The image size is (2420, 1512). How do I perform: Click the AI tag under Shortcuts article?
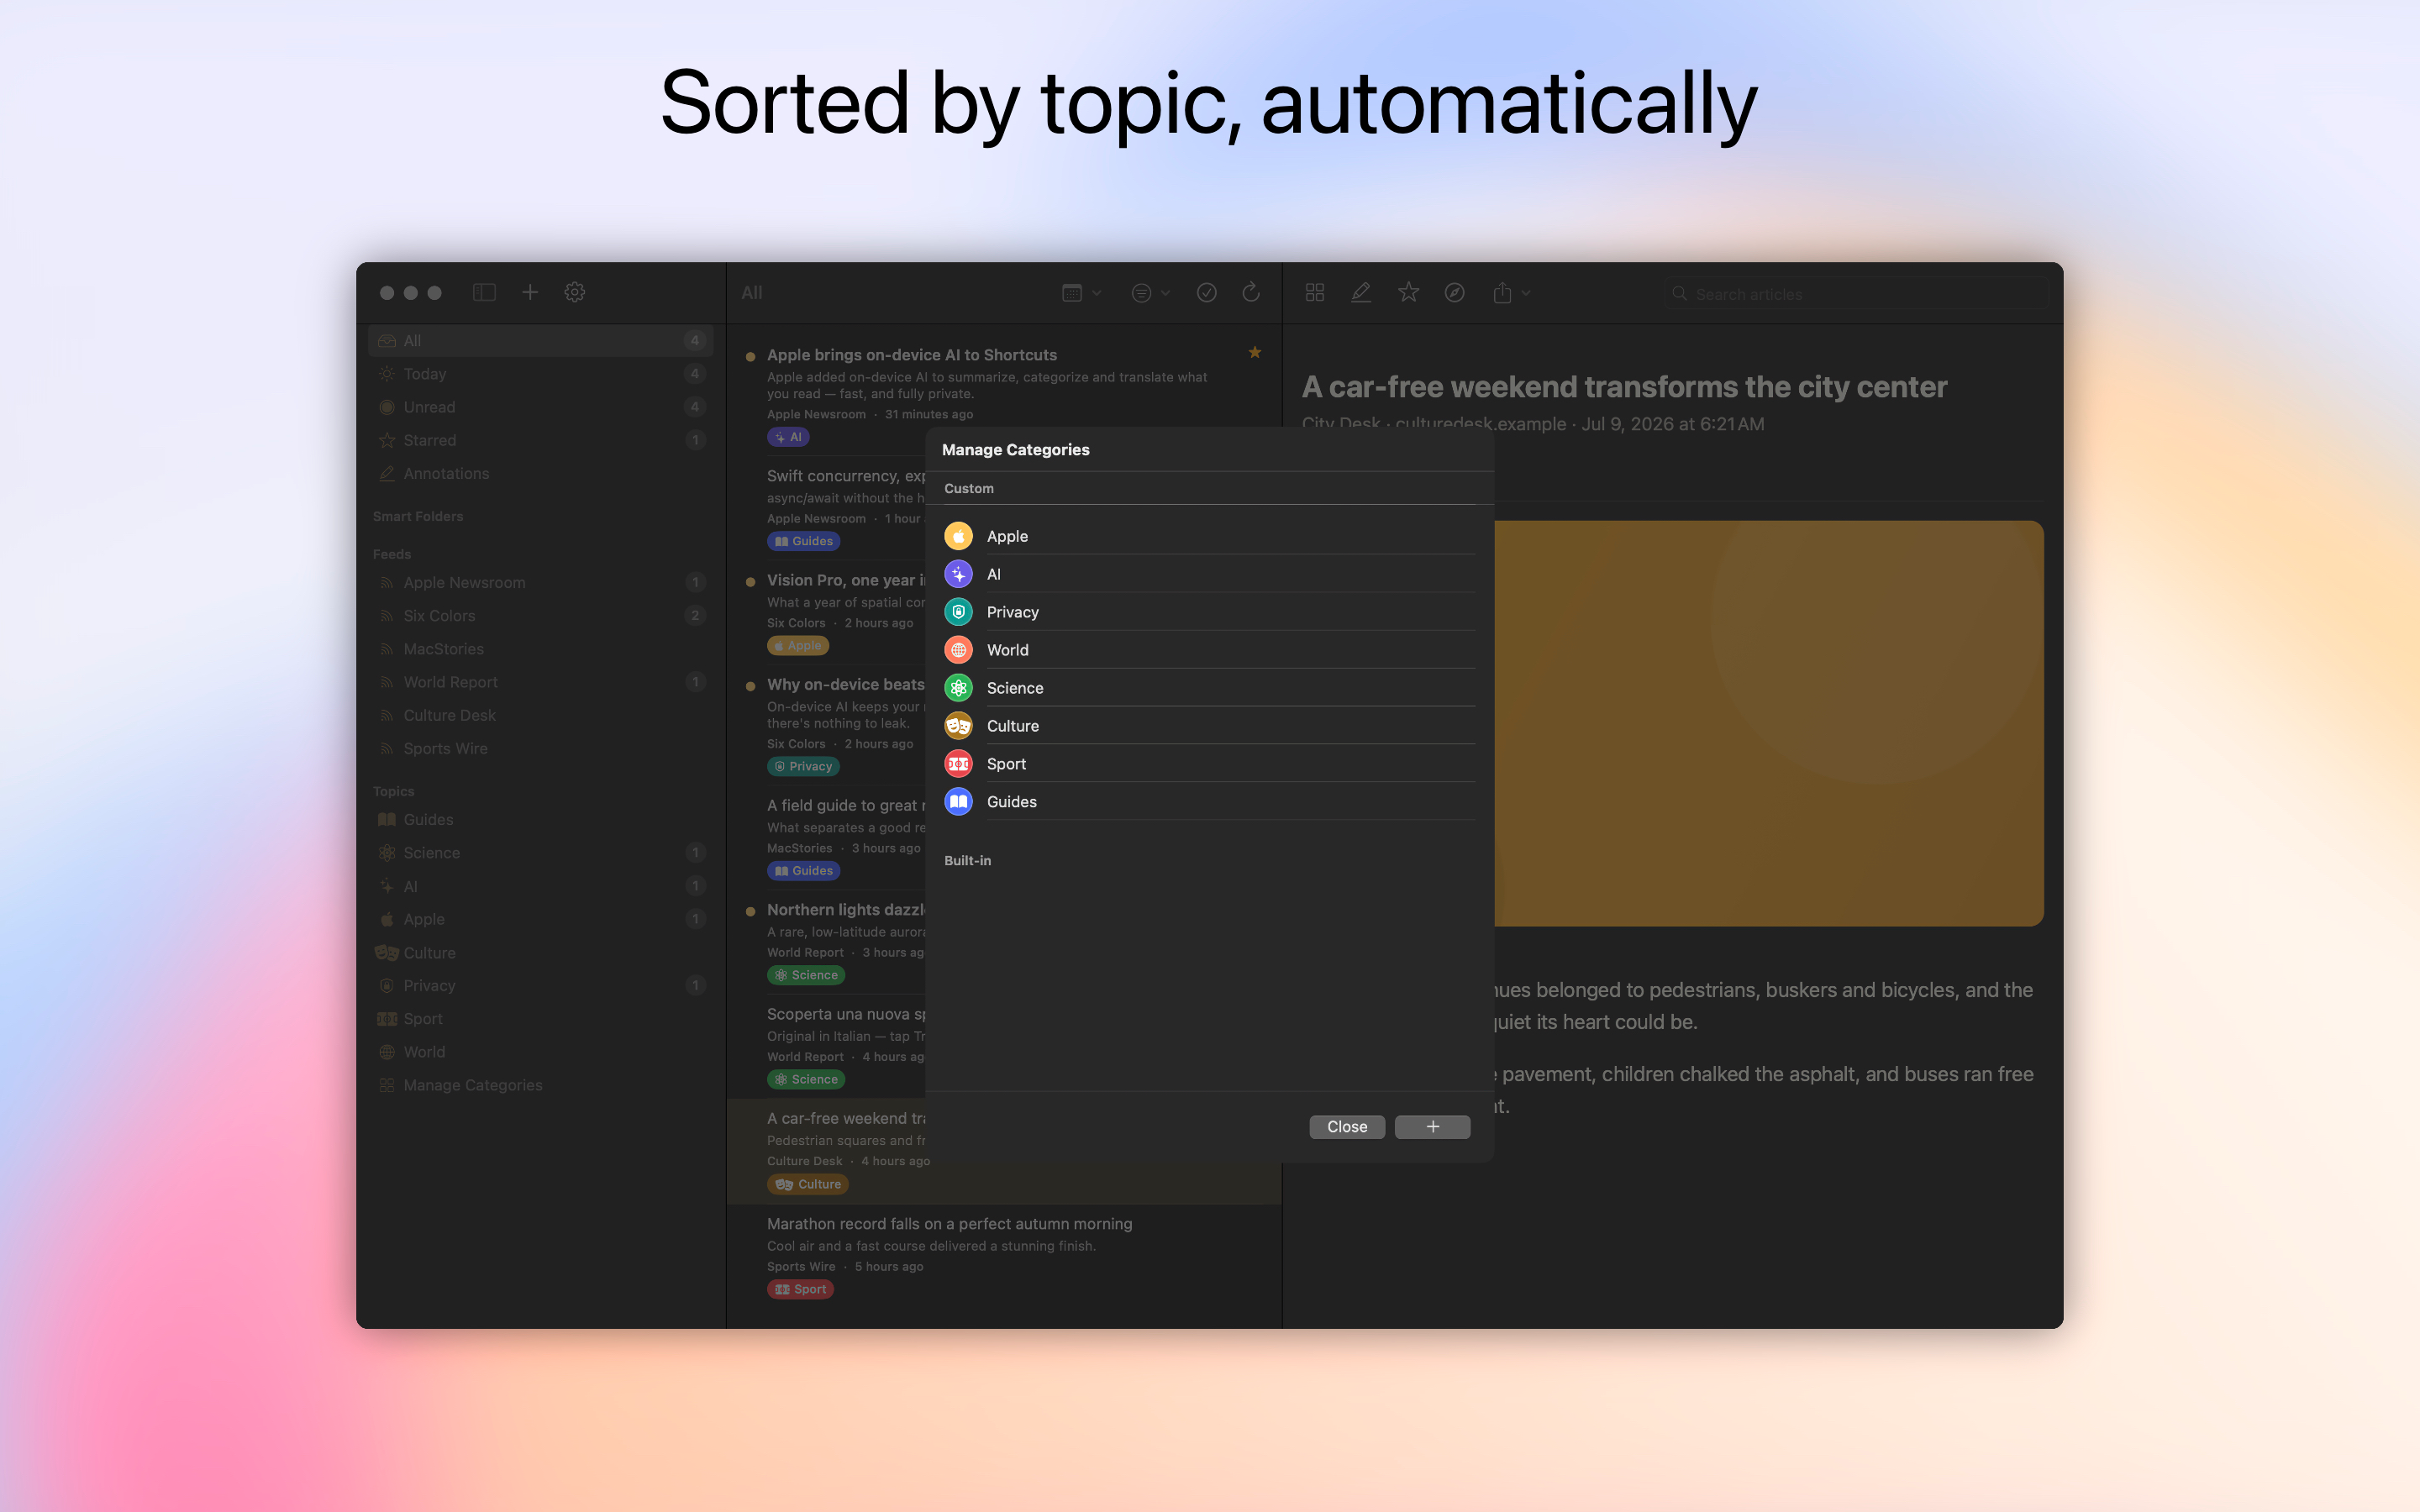[x=788, y=437]
